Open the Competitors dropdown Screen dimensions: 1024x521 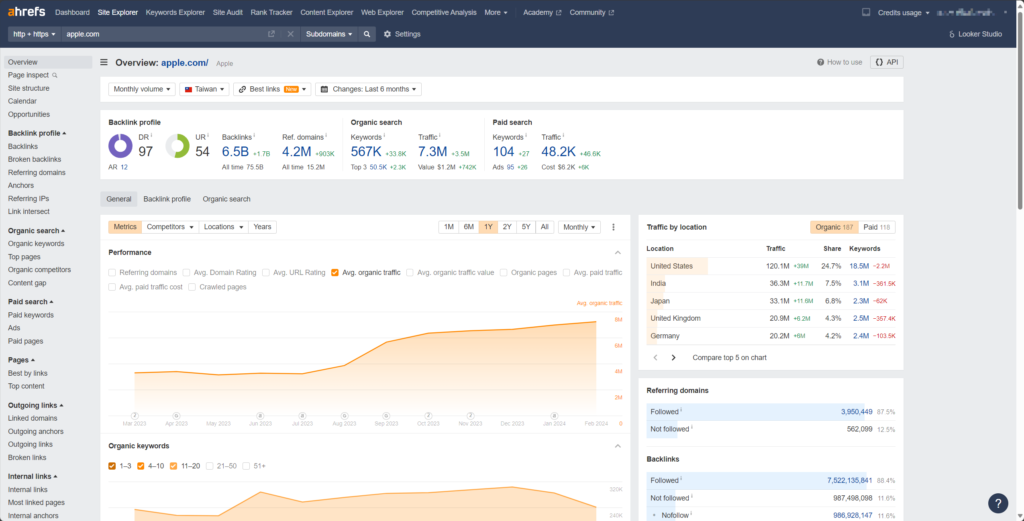[x=170, y=227]
